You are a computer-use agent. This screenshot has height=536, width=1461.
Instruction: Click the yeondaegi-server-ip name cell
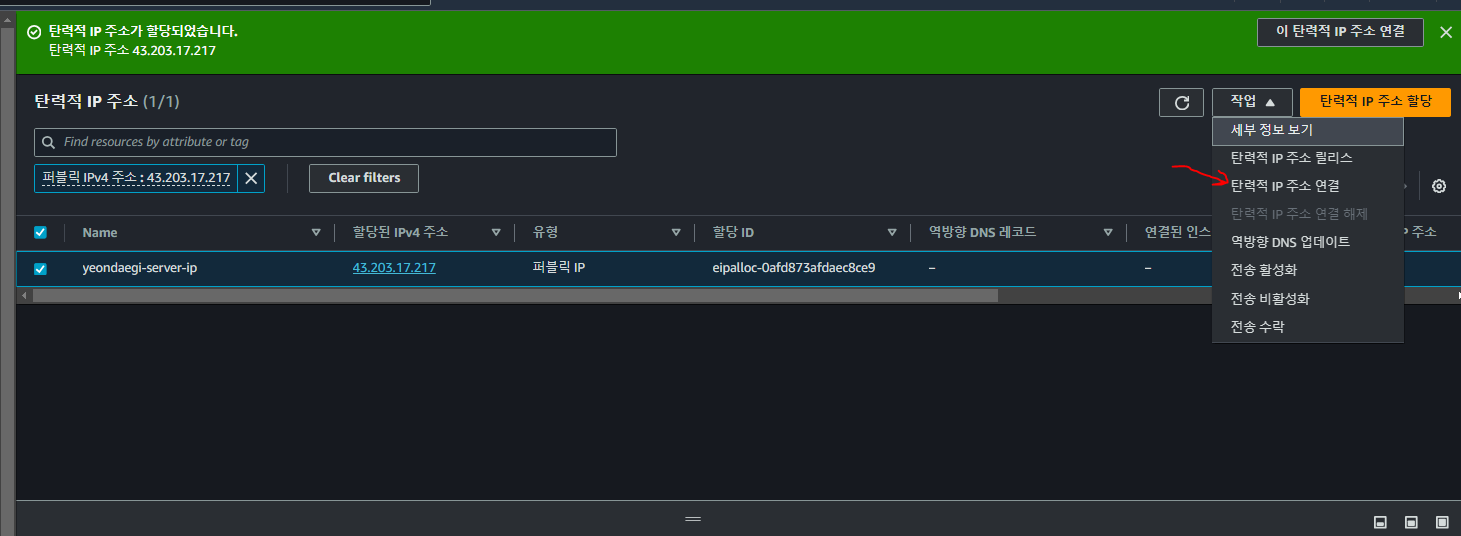tap(140, 268)
